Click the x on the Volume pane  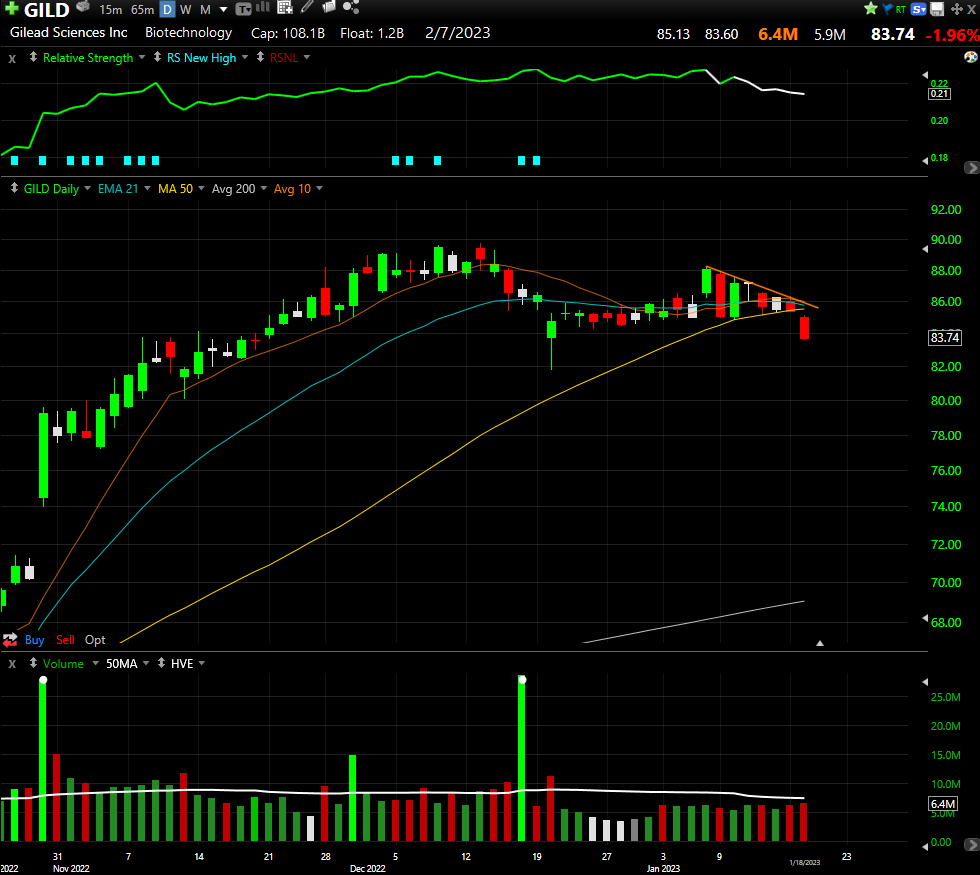click(12, 664)
